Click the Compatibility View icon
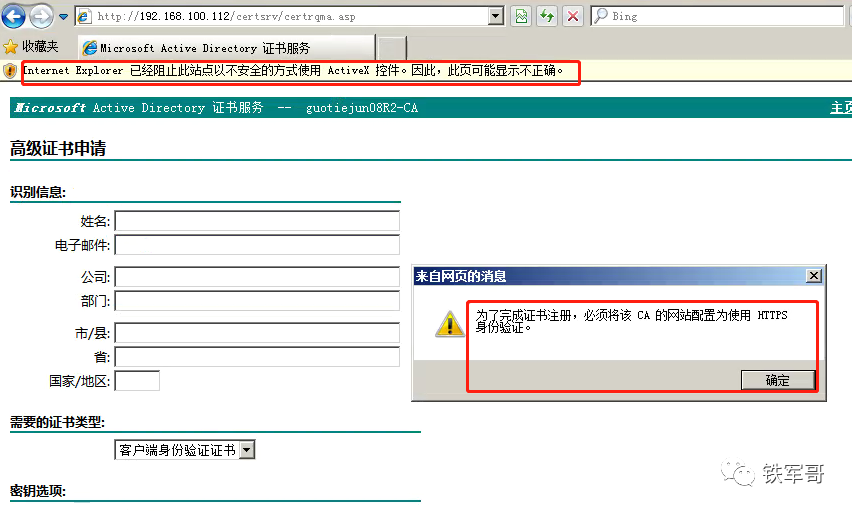 (521, 16)
